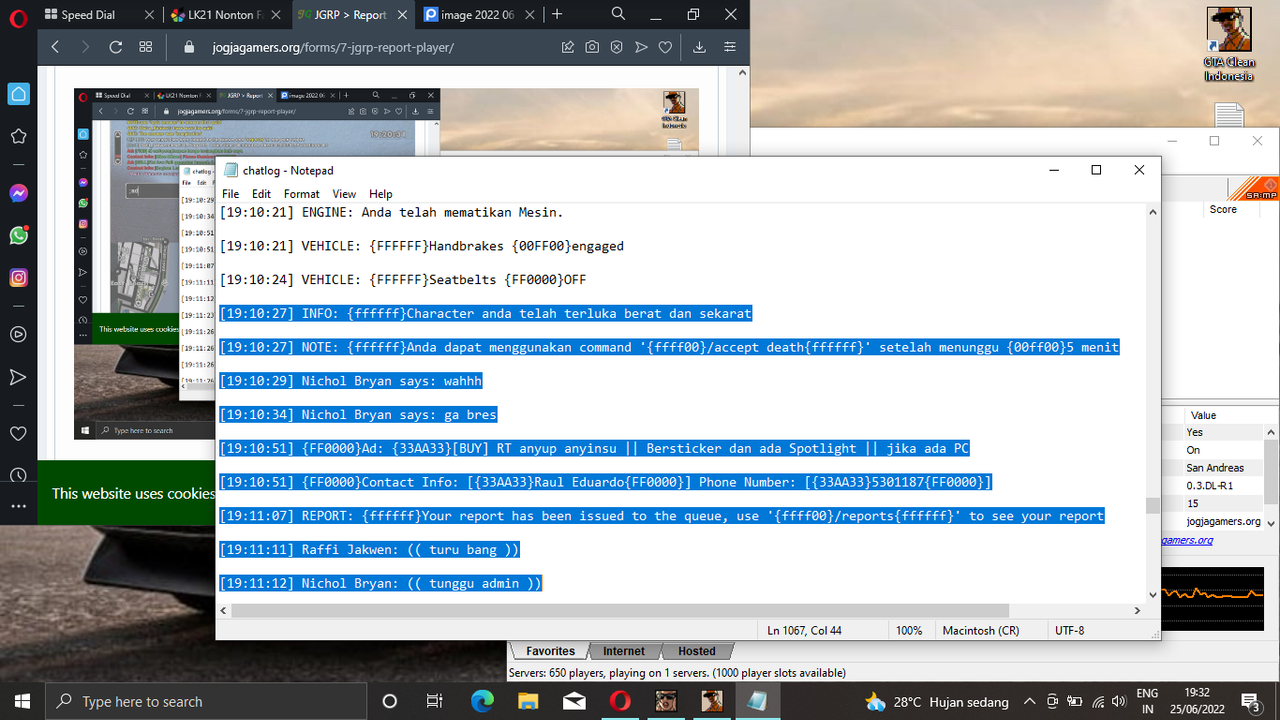
Task: Open the notification center icon
Action: coord(1250,701)
